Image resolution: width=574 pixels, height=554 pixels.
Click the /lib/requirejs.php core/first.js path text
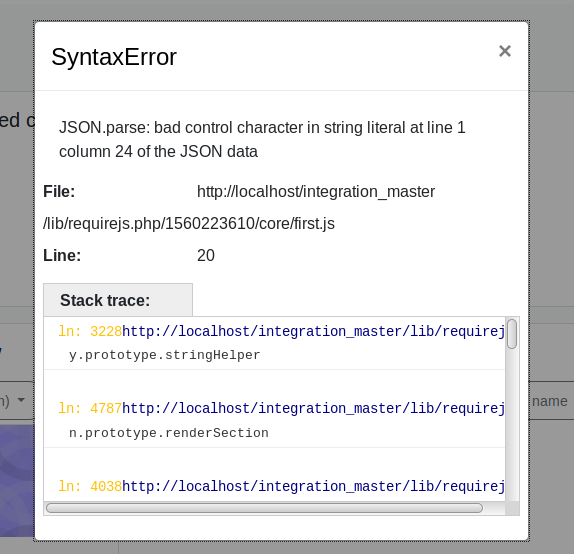pyautogui.click(x=189, y=223)
